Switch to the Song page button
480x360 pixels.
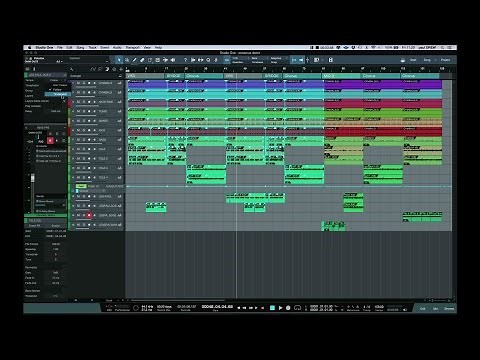tap(427, 60)
